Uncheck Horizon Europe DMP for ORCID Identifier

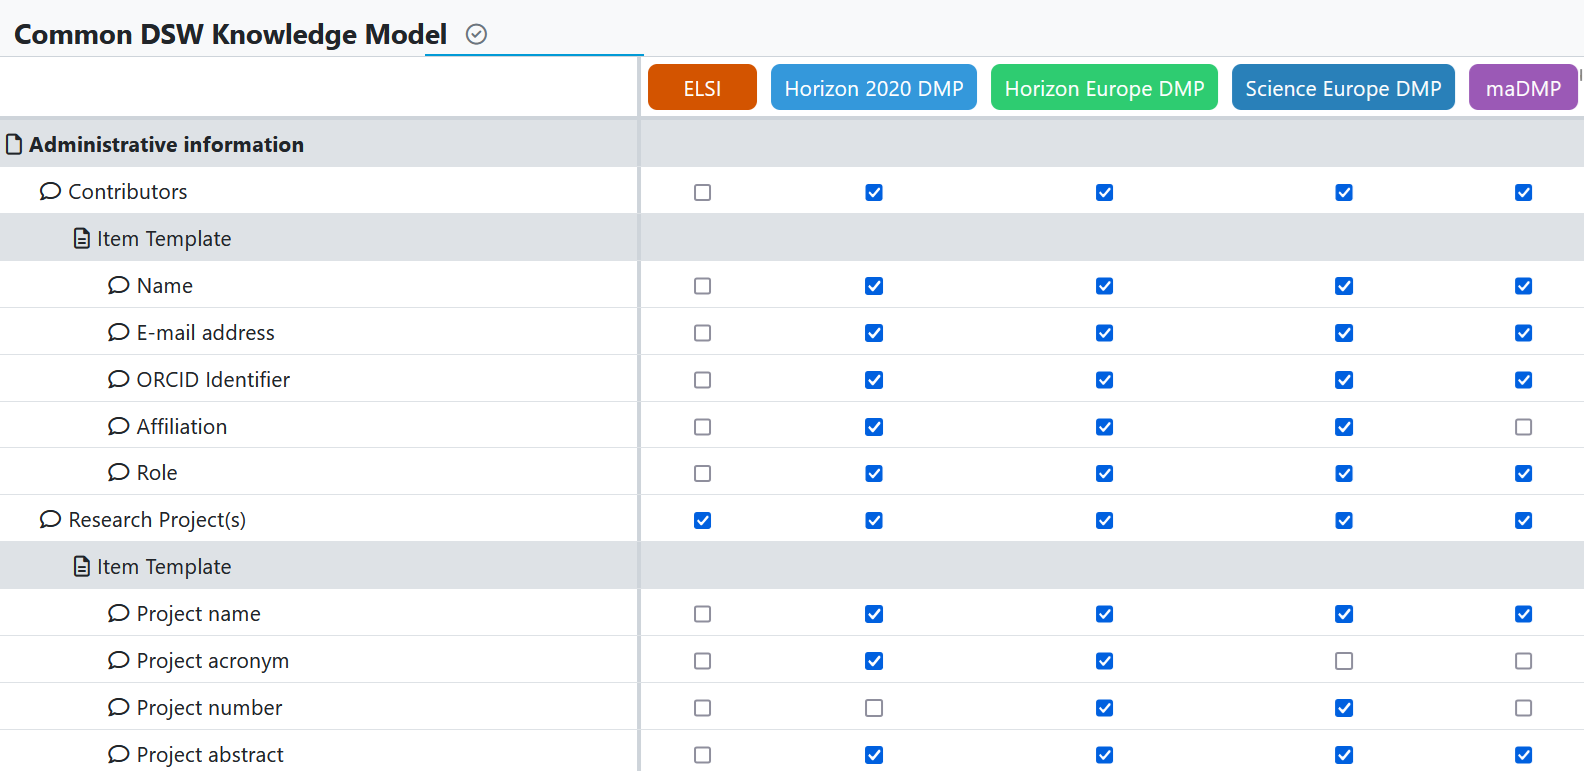(1104, 380)
